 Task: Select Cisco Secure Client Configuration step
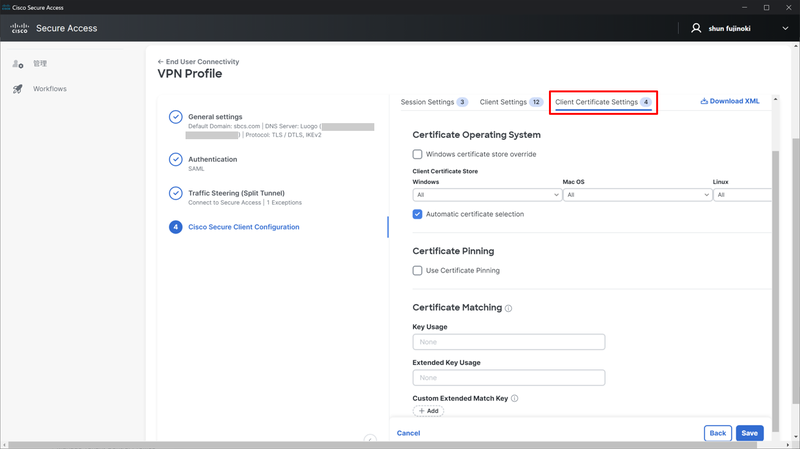243,227
